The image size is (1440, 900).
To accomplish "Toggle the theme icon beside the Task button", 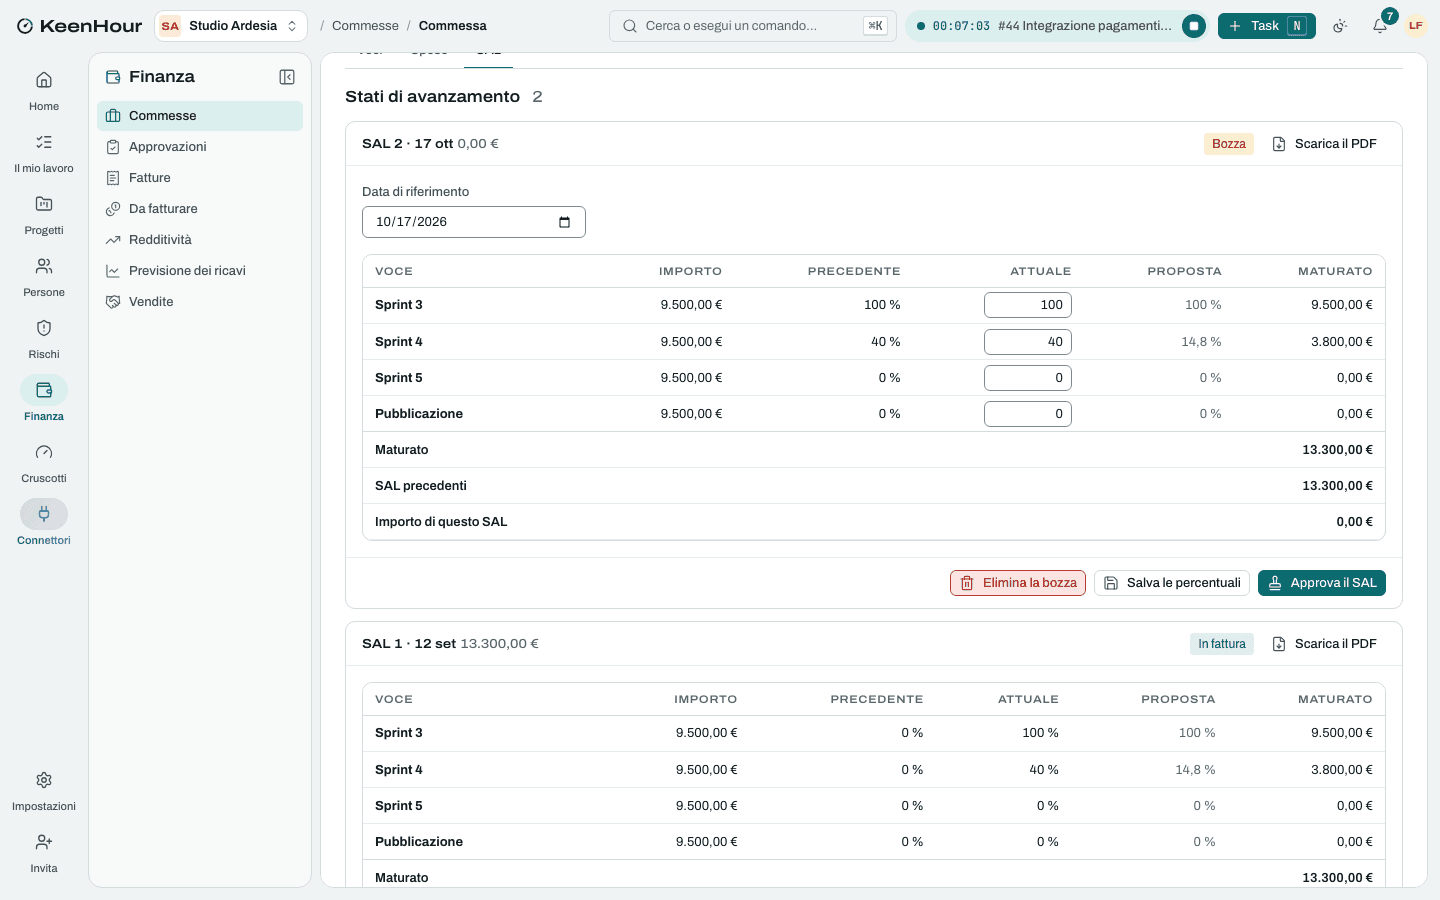I will tap(1341, 26).
